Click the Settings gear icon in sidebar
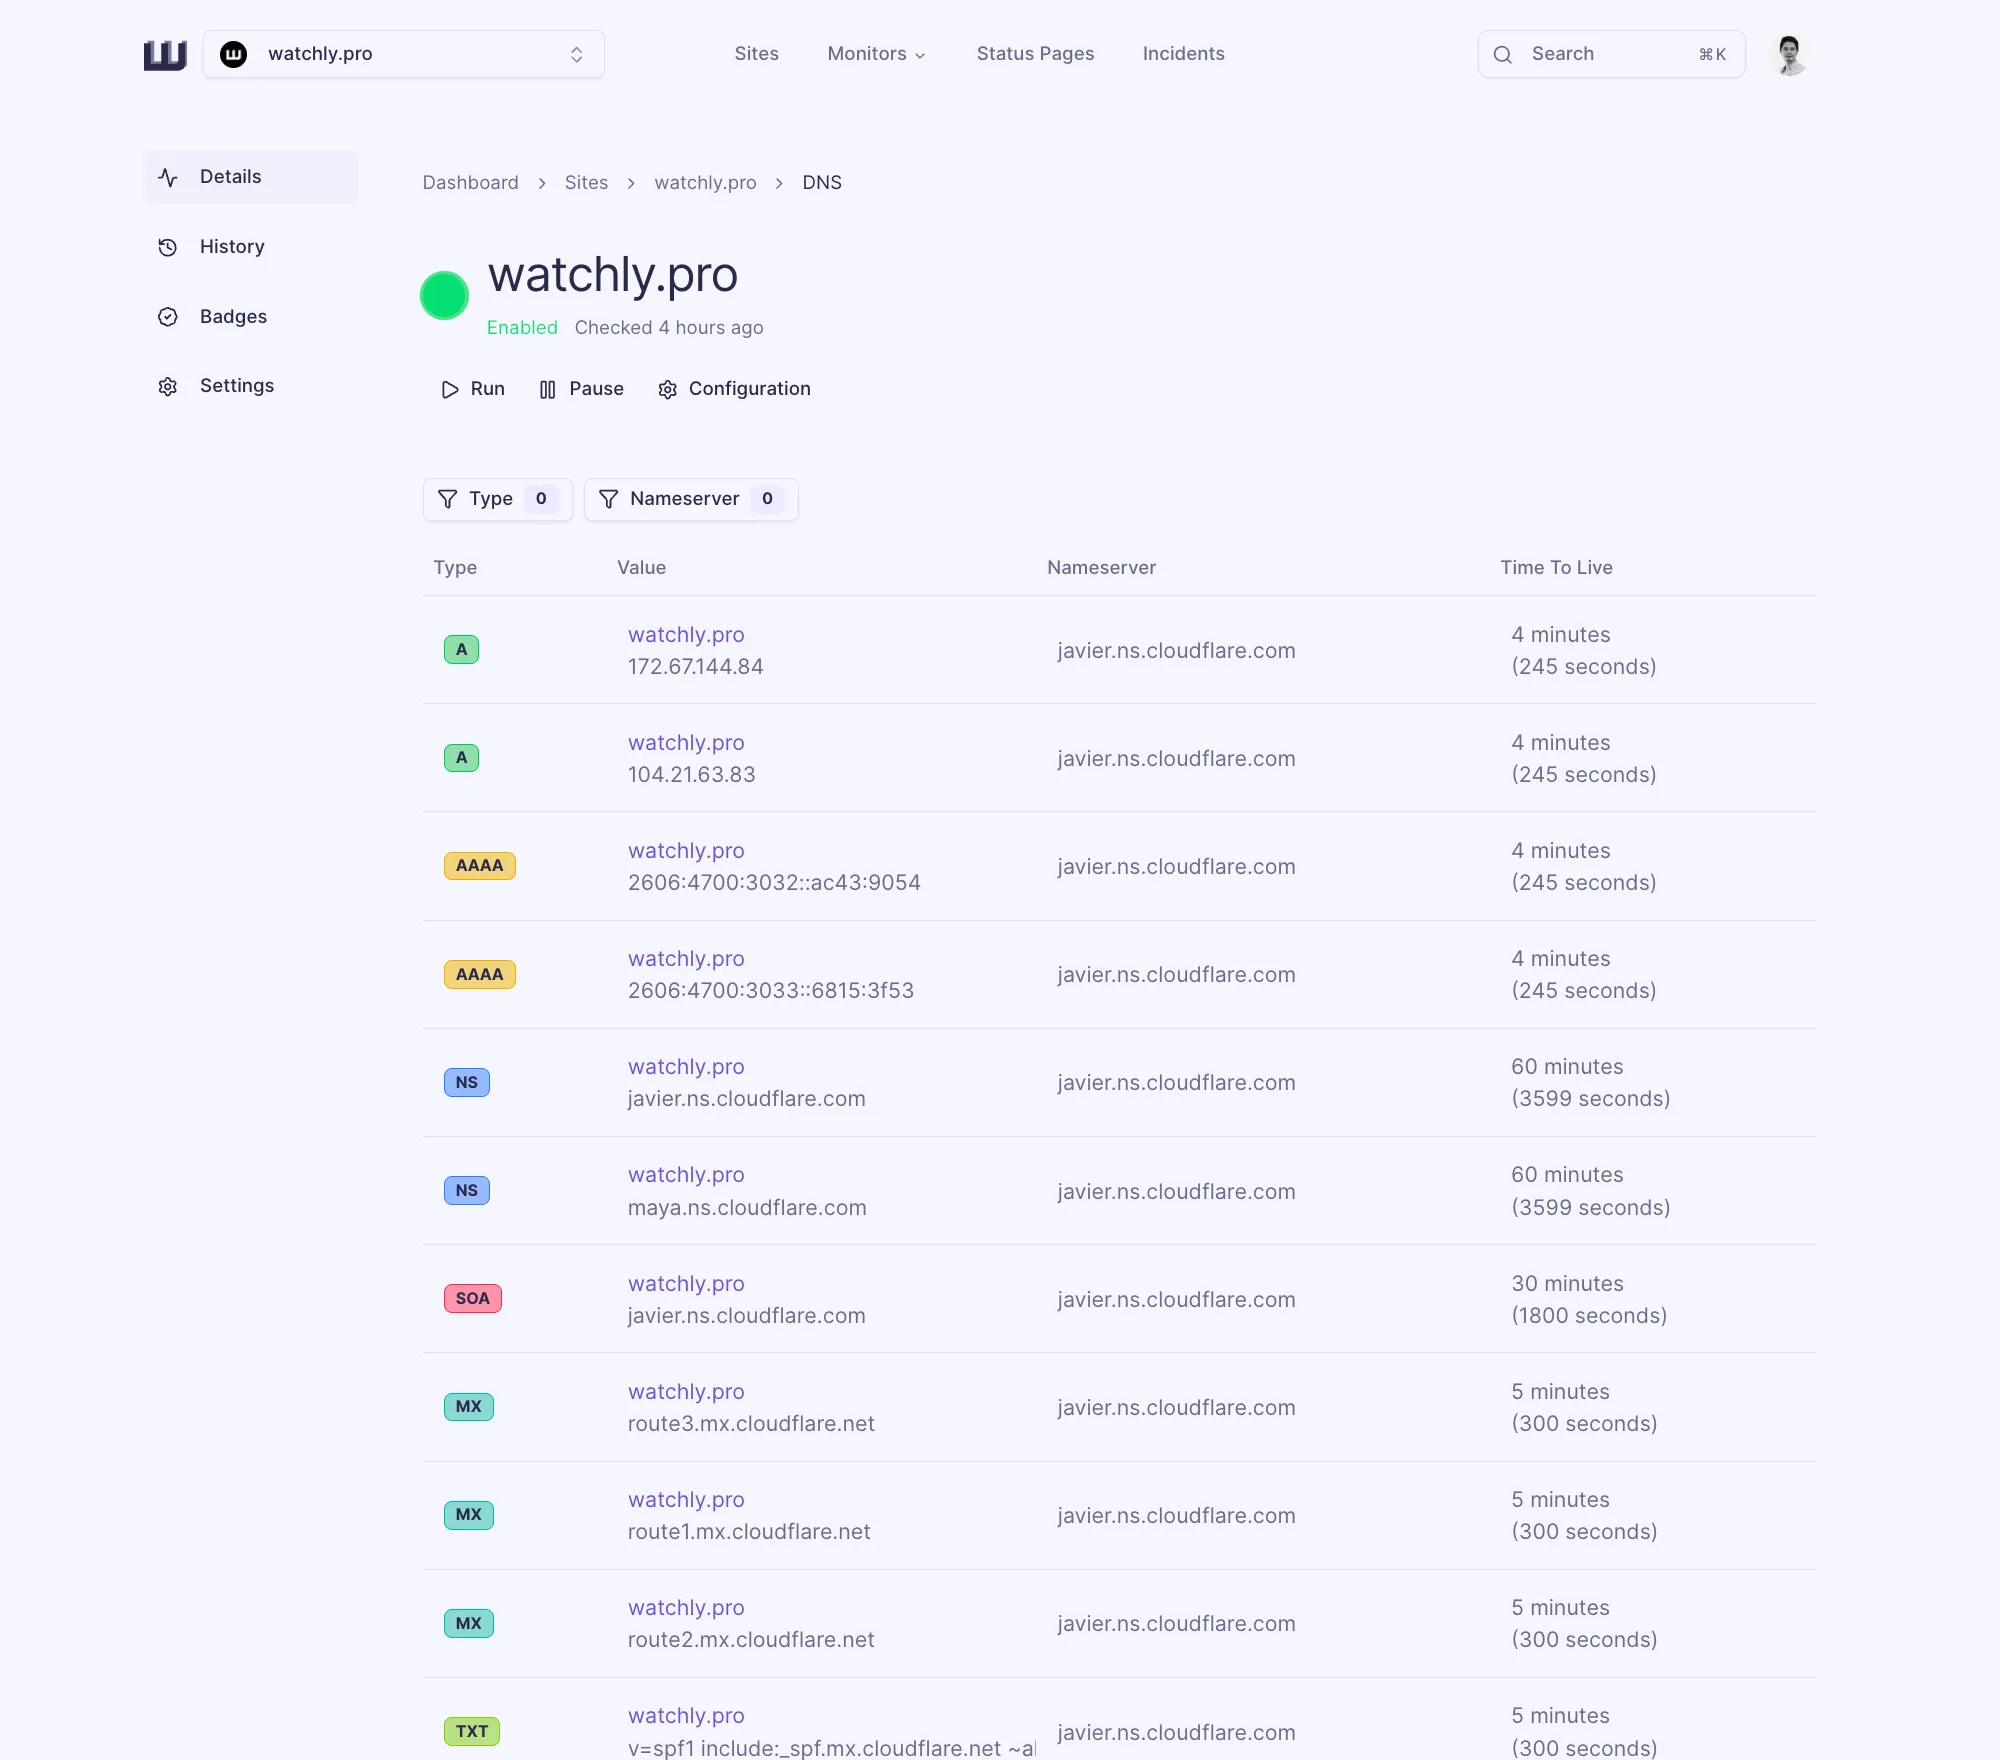Viewport: 2000px width, 1760px height. [x=168, y=386]
